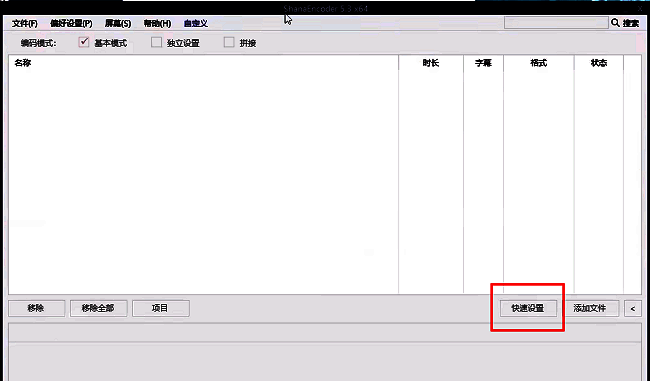Open the 屏幕(S) menu
650x381 pixels.
[118, 24]
